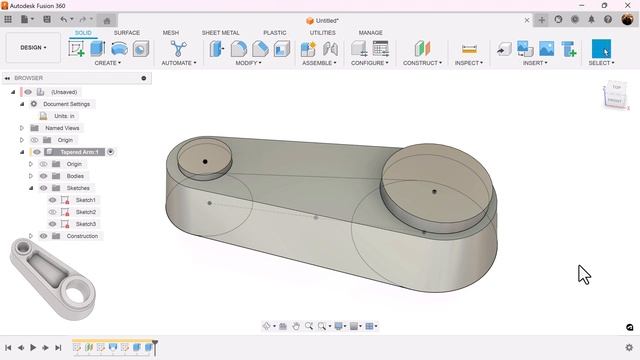This screenshot has height=360, width=640.
Task: Jump to the timeline beginning
Action: [x=8, y=347]
